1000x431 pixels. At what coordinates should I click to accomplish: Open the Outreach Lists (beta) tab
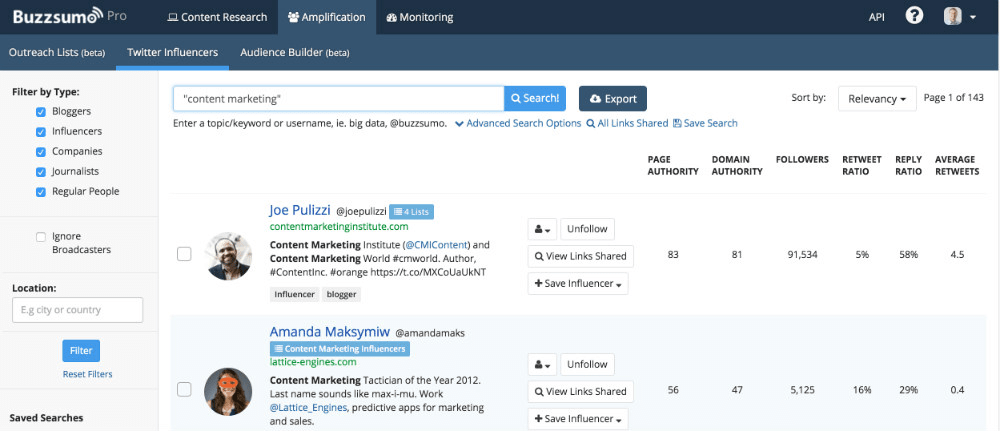(57, 52)
